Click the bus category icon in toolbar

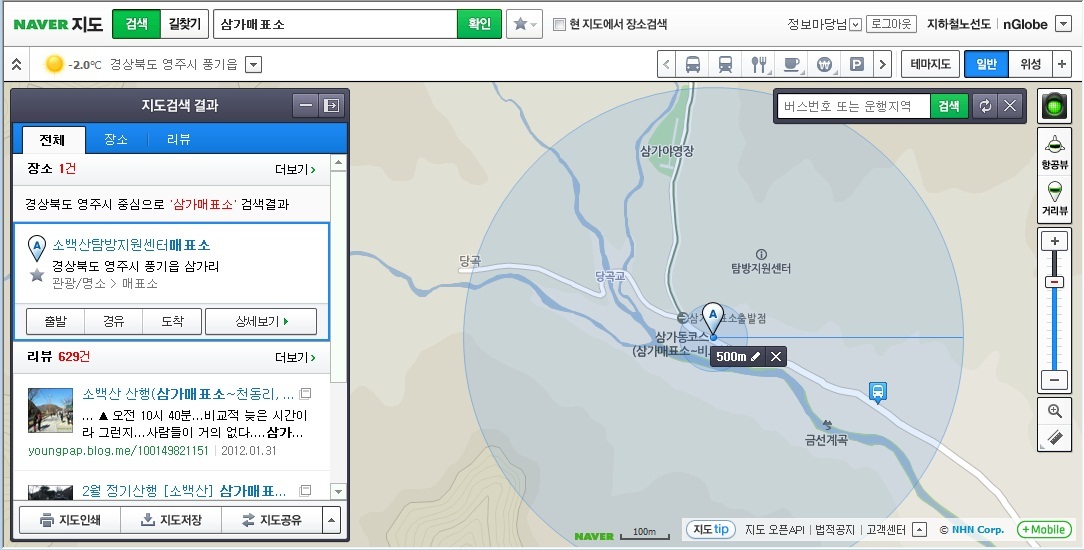pyautogui.click(x=693, y=64)
